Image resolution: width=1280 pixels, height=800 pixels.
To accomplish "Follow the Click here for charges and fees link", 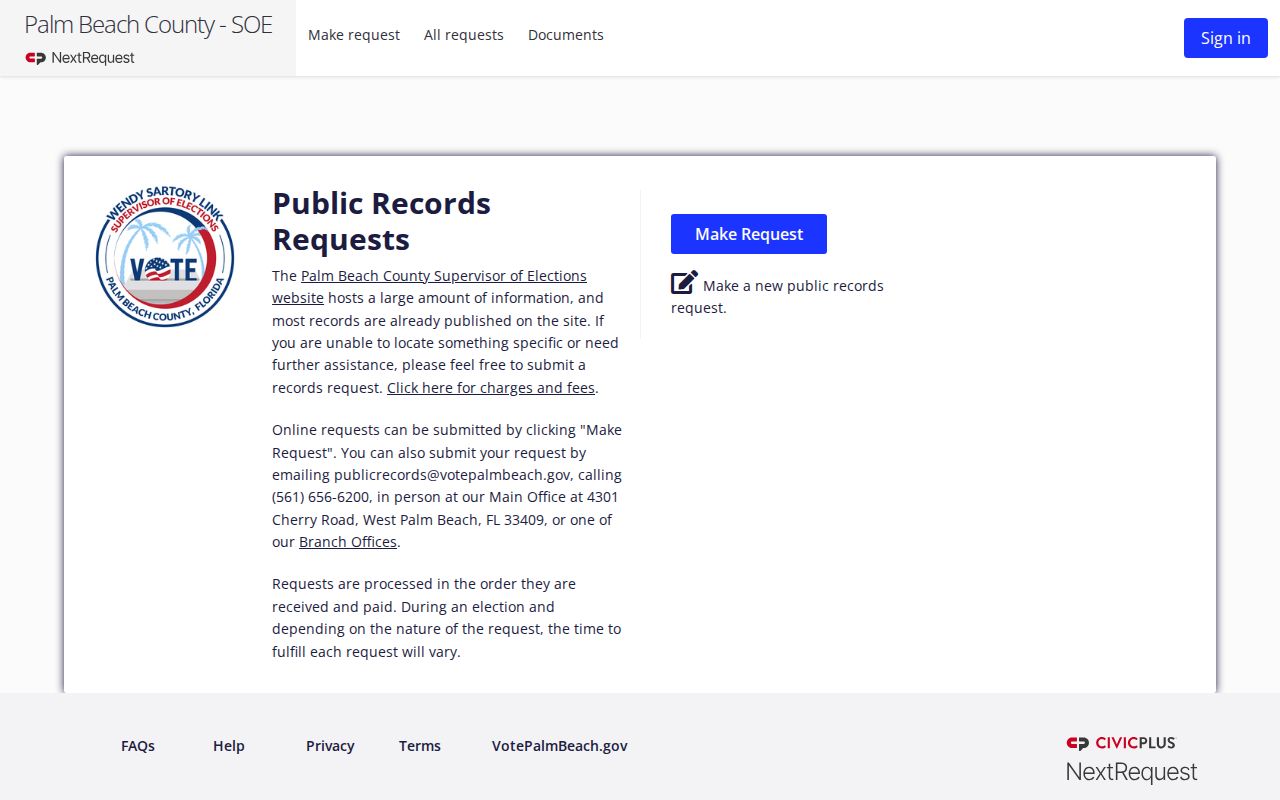I will pos(491,388).
